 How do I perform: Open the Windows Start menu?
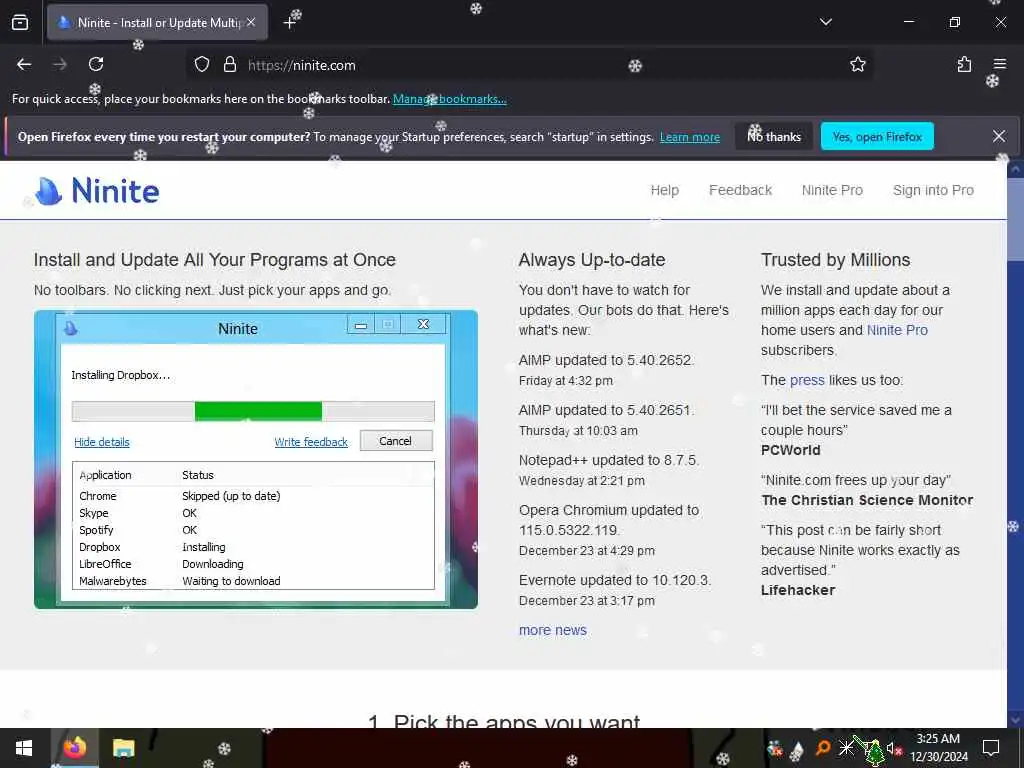tap(24, 748)
